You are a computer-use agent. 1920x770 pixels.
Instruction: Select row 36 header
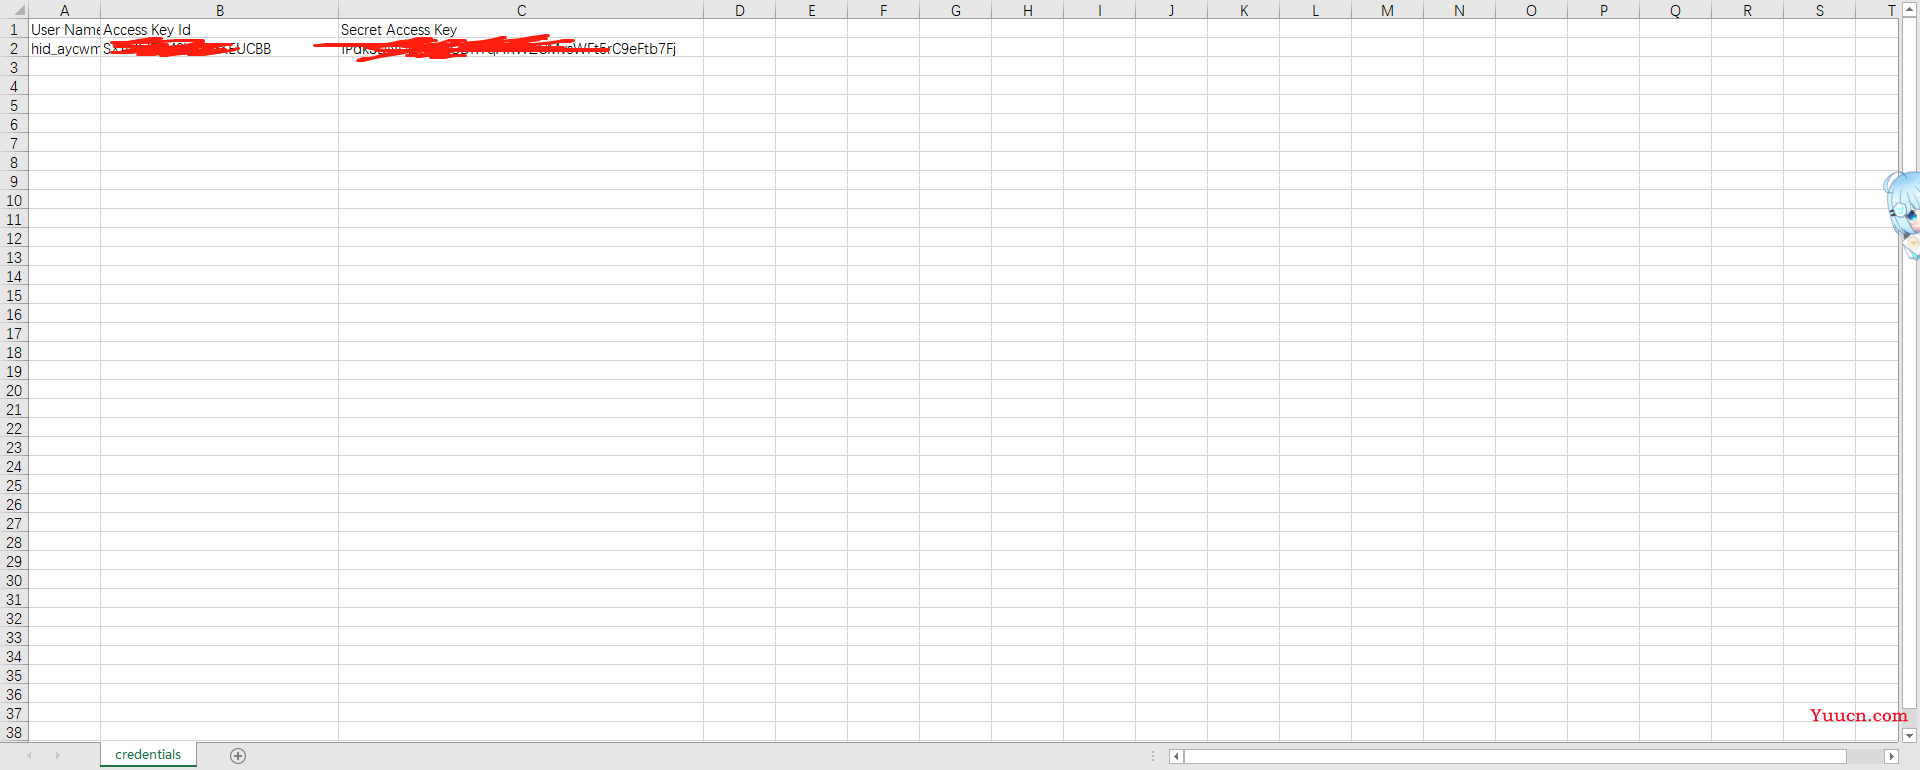[x=14, y=695]
